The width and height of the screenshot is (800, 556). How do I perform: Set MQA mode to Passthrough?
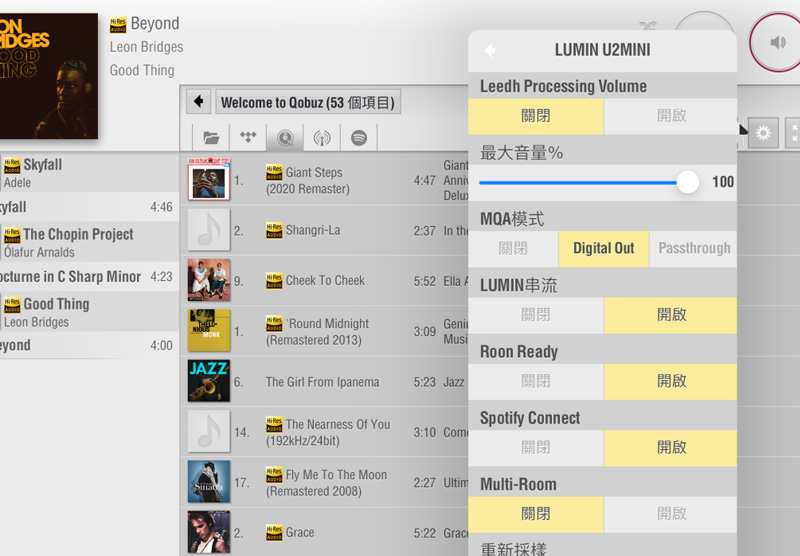[x=693, y=248]
